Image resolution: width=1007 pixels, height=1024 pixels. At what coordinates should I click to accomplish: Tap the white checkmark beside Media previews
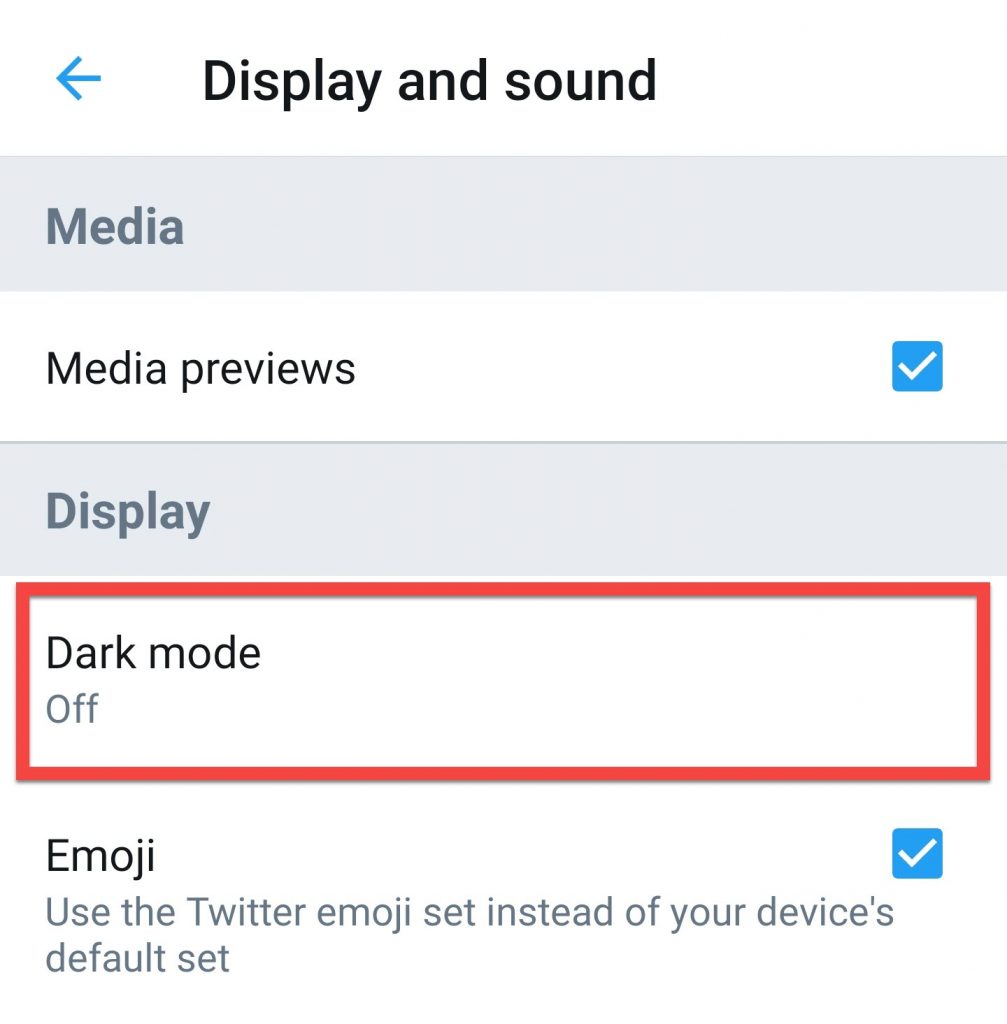917,366
